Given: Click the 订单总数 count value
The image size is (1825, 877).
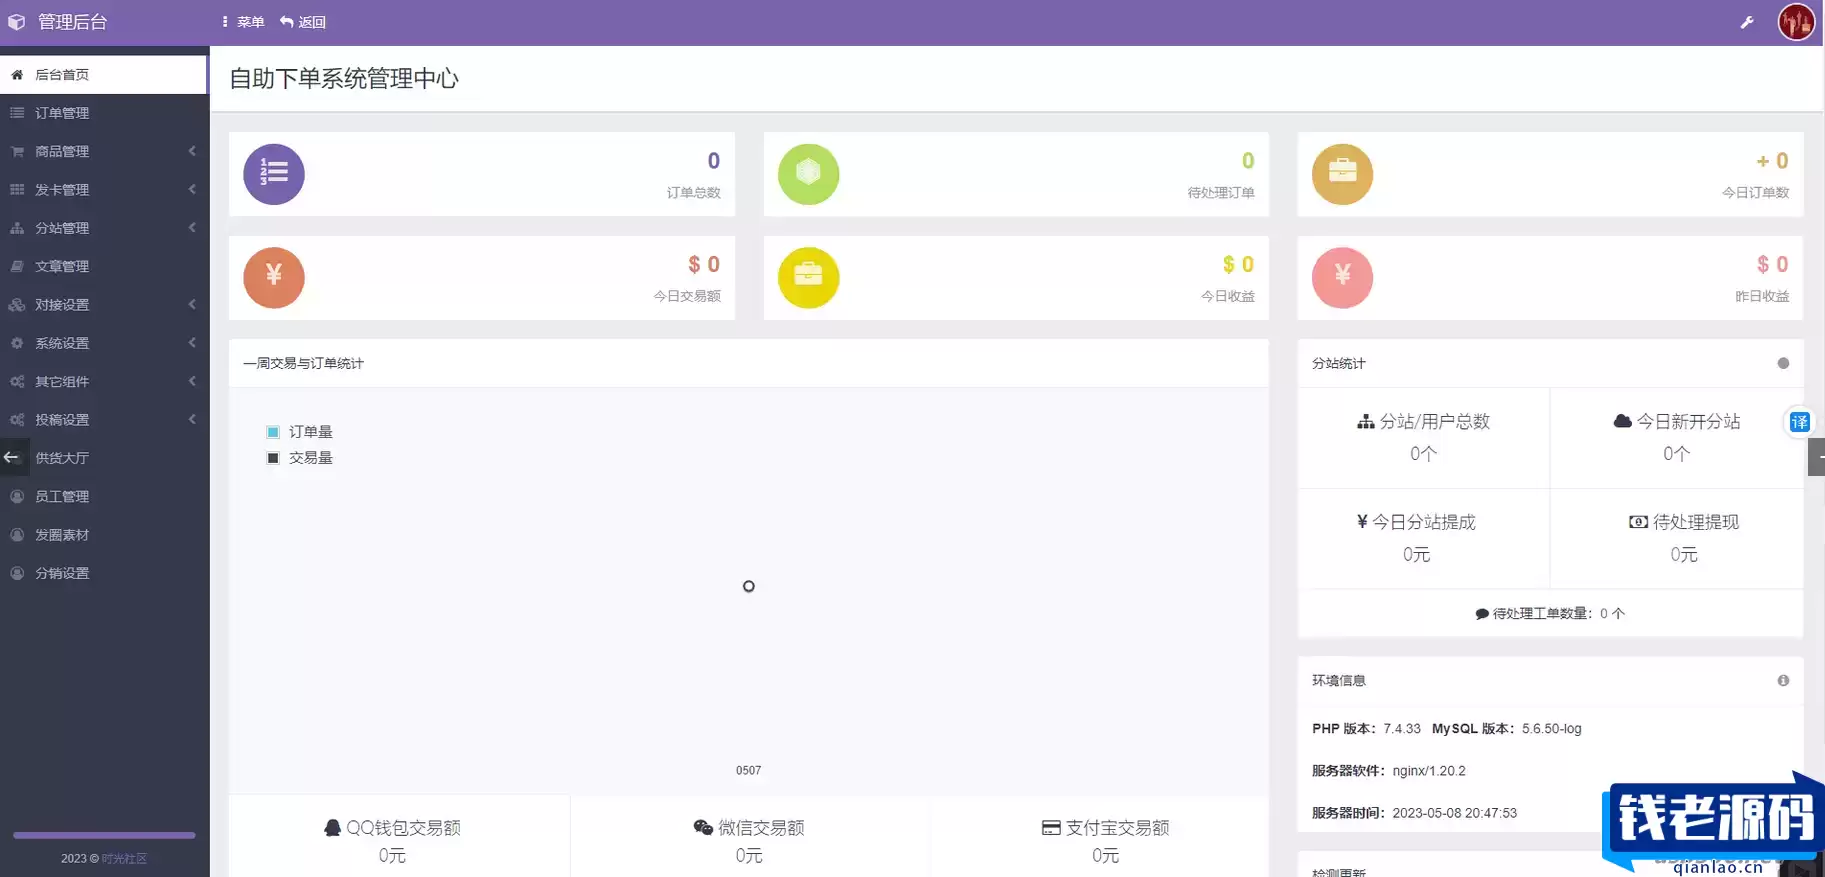Looking at the screenshot, I should coord(714,161).
